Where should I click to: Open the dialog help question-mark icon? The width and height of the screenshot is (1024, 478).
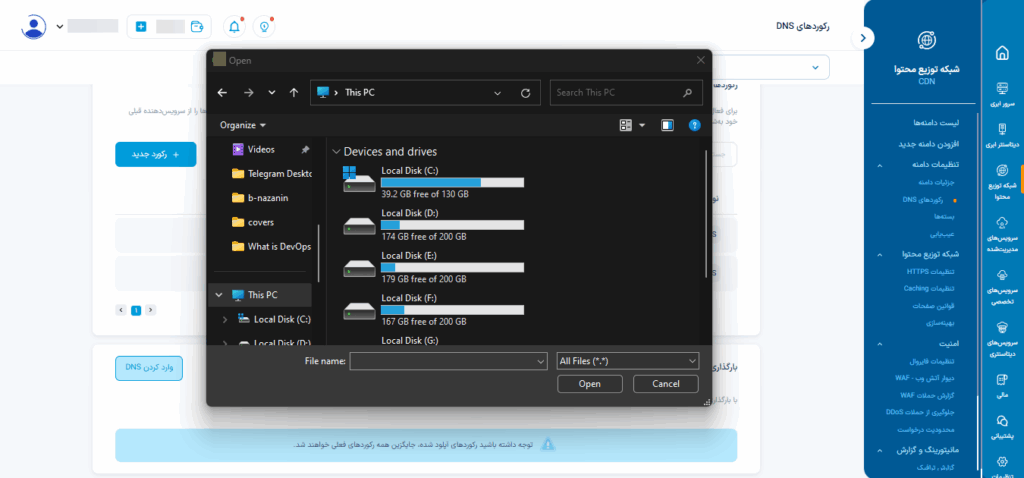694,125
